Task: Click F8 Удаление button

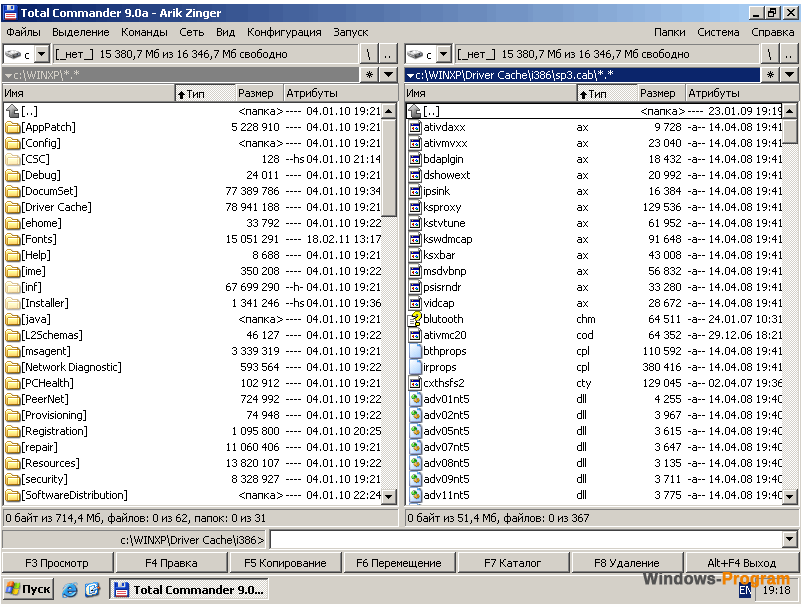Action: click(627, 563)
